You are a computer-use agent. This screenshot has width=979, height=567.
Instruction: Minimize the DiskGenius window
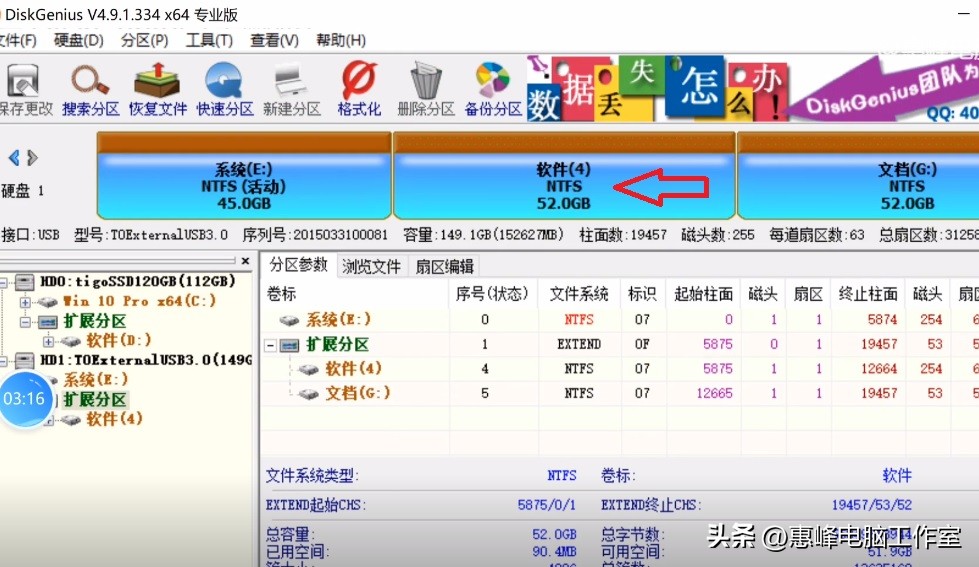click(964, 12)
